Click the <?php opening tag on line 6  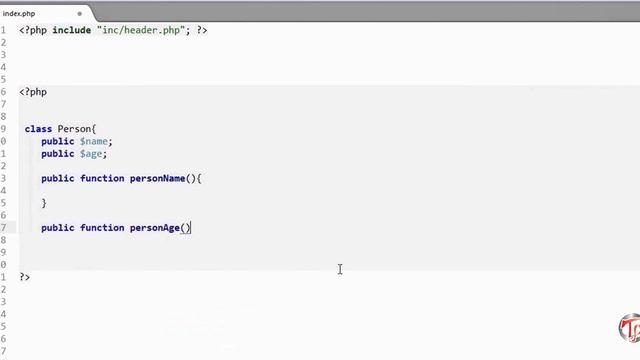point(33,92)
